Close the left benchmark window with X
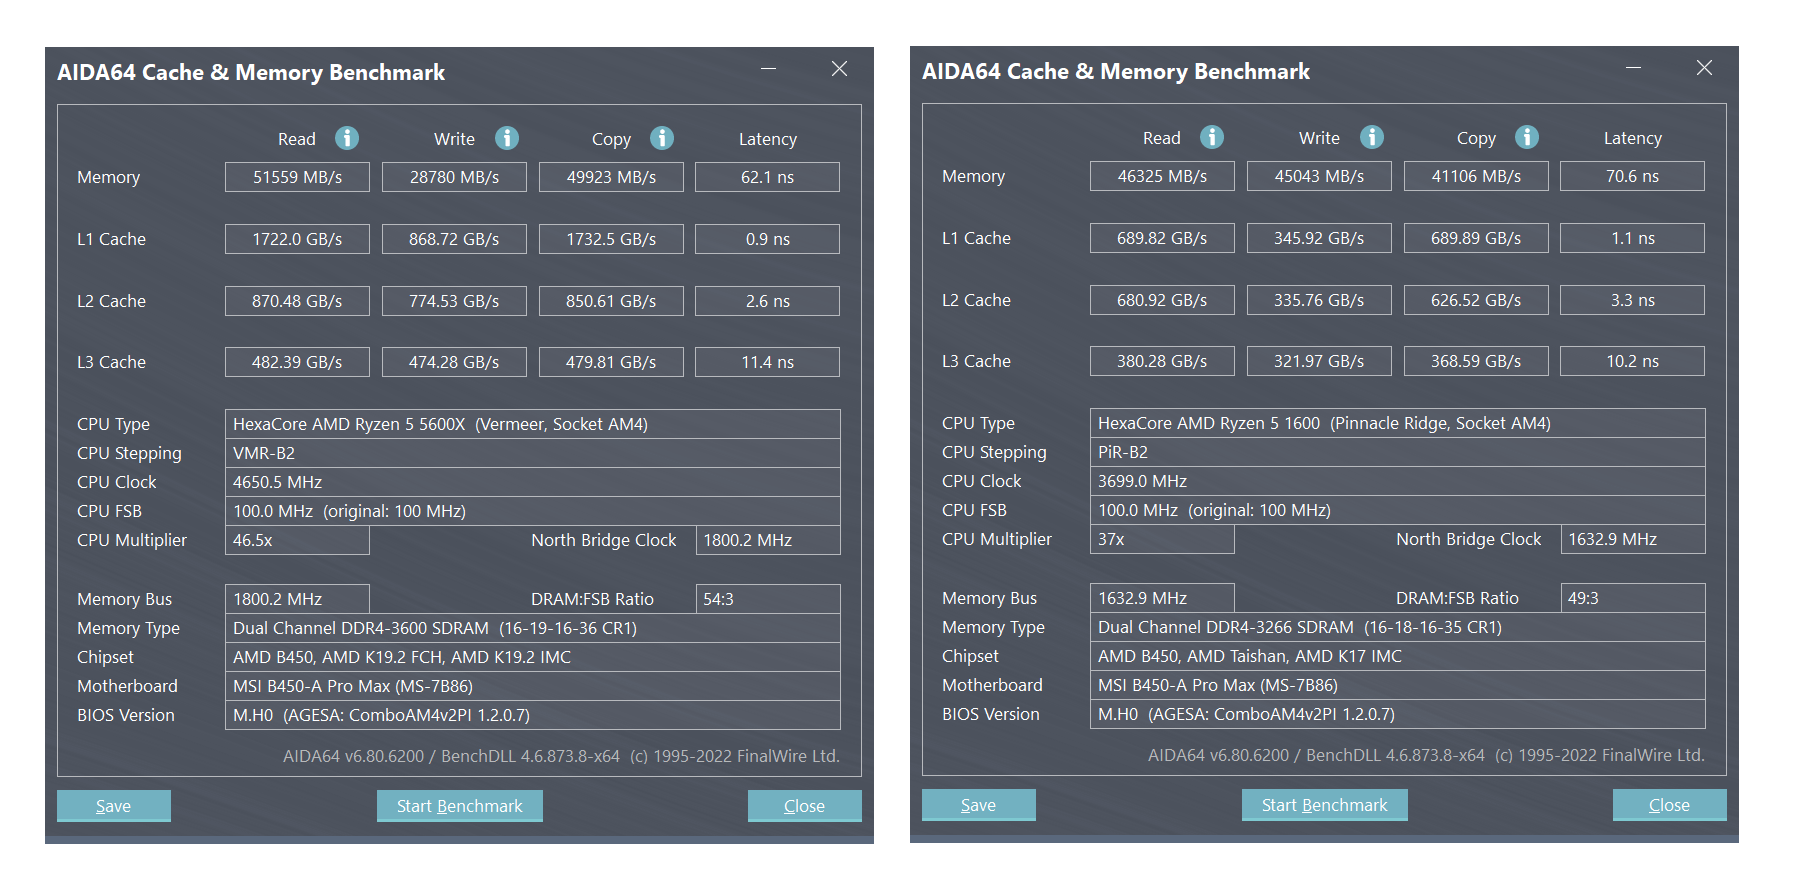The width and height of the screenshot is (1793, 885). tap(839, 69)
